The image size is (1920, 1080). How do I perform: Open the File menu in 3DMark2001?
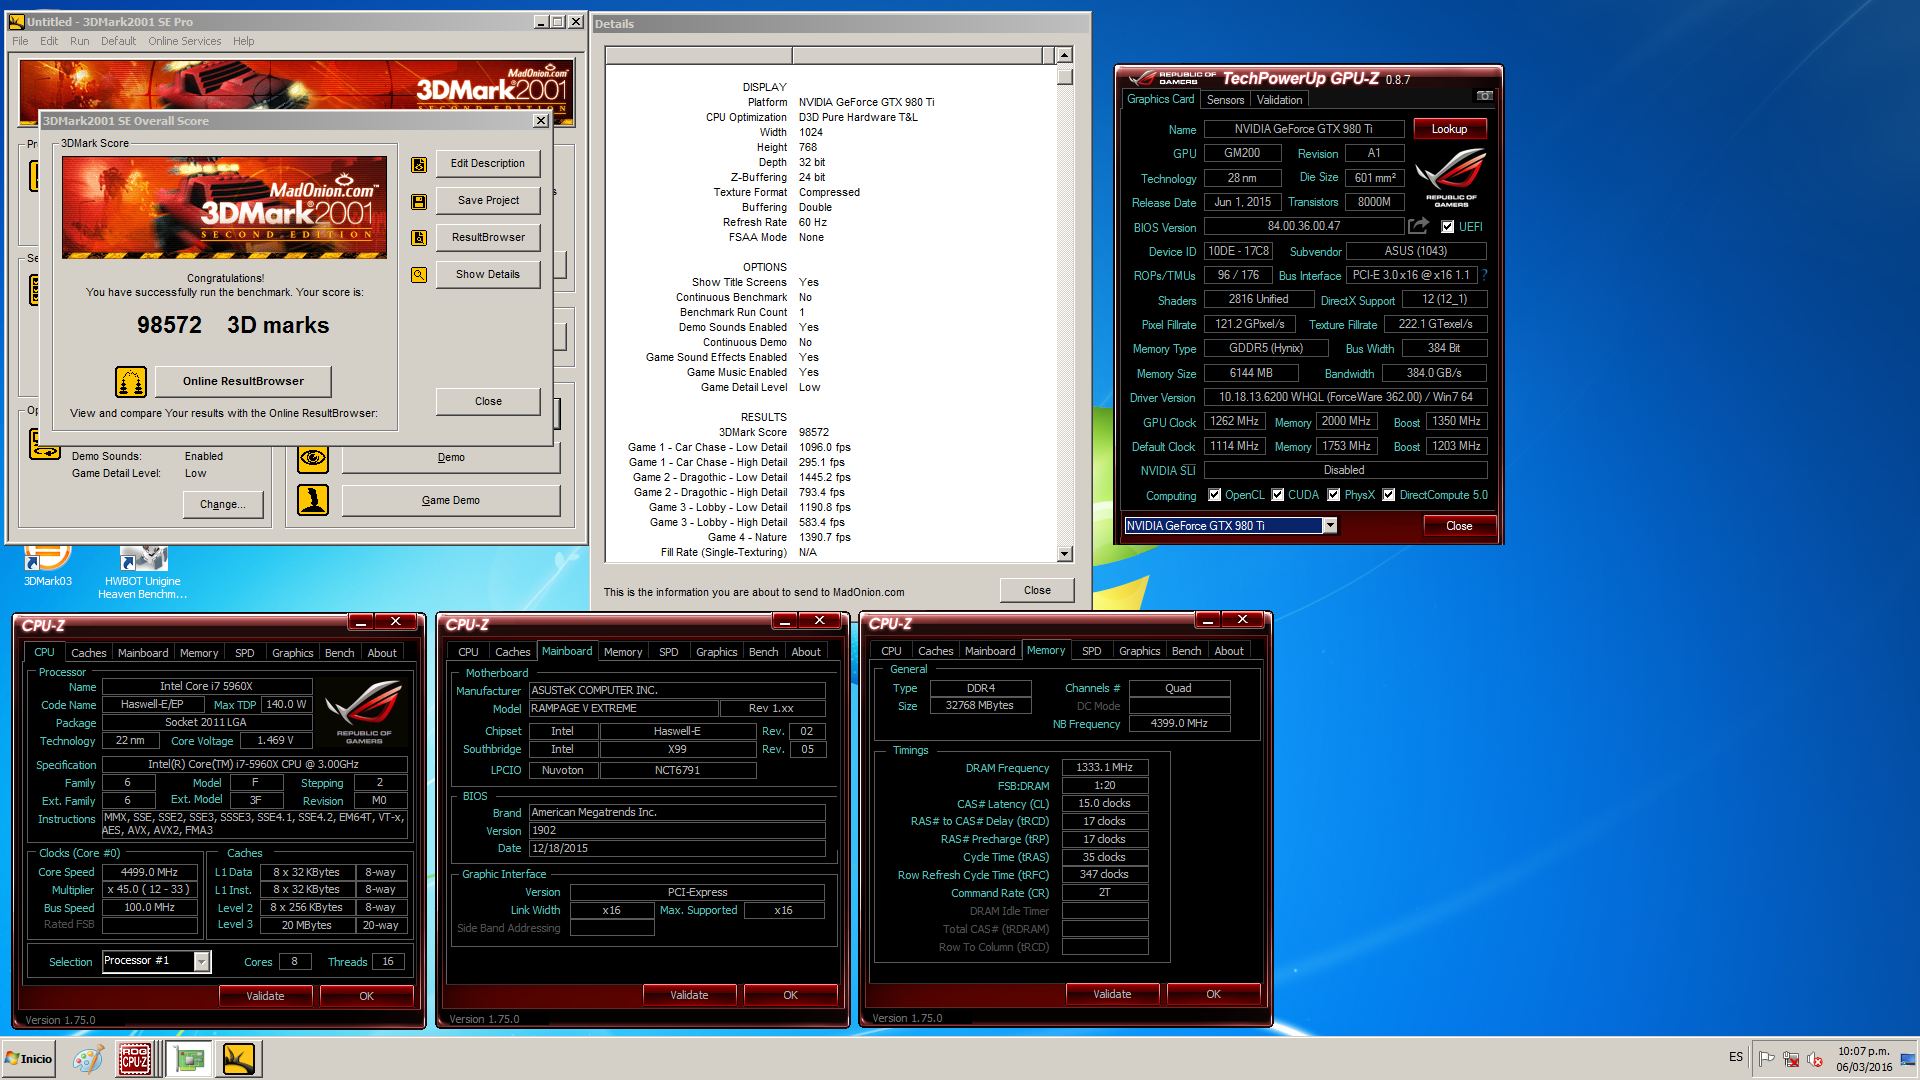click(x=20, y=41)
